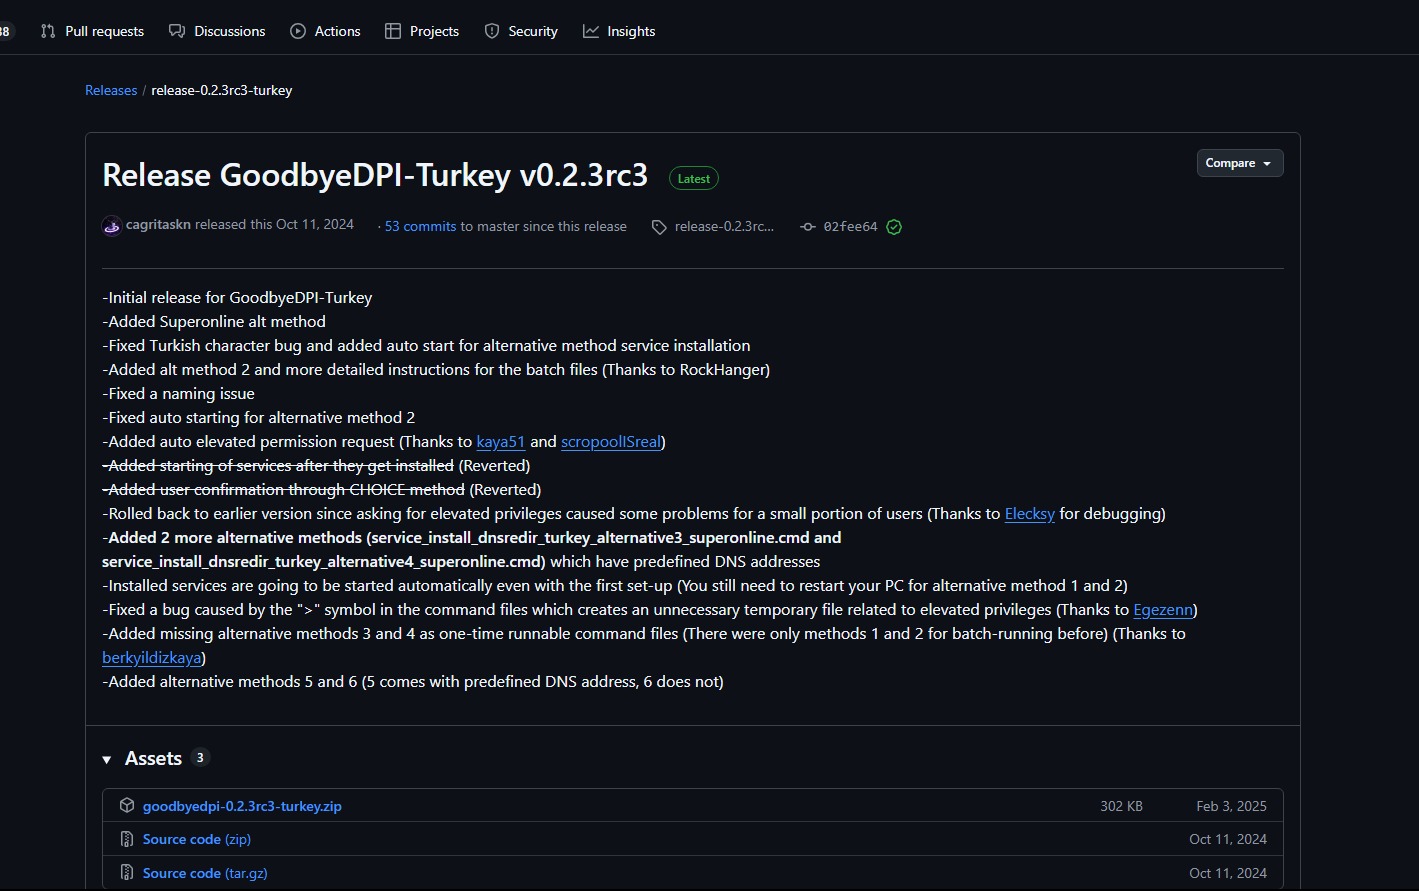Open the Insights tab

(619, 31)
